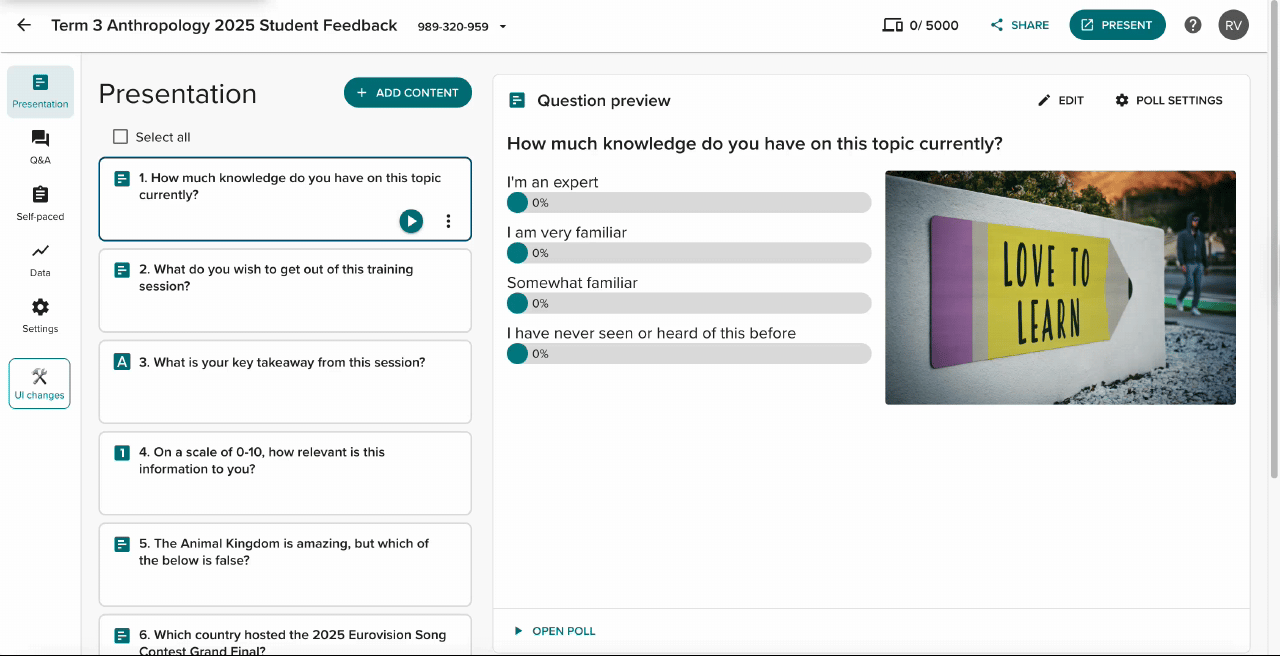Click the SHARE button
This screenshot has width=1280, height=656.
1020,25
